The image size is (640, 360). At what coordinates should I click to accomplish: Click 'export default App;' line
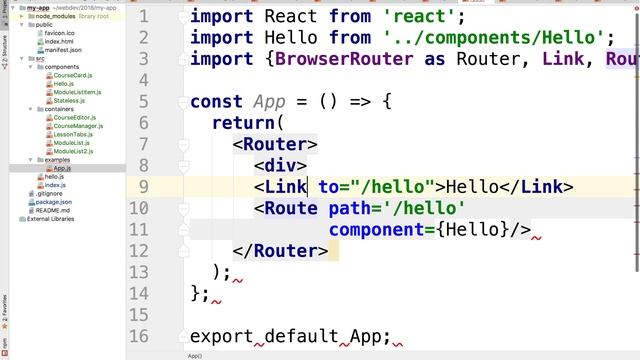click(x=291, y=337)
